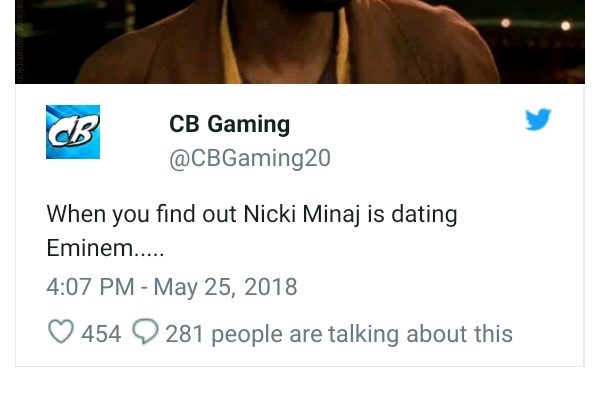600x398 pixels.
Task: Click the glowing lights in the image background
Action: point(536,24)
